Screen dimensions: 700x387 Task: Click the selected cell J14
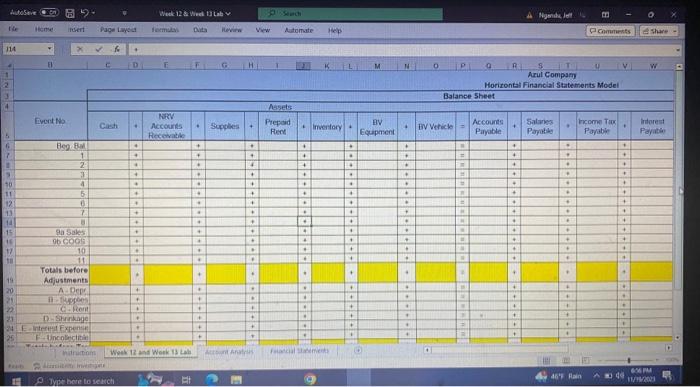[304, 221]
